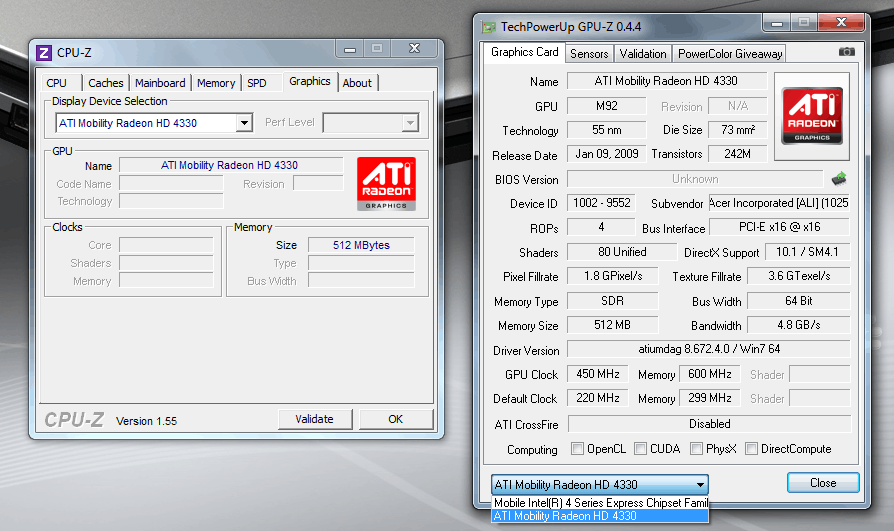Select Mobile Intel(R) 4 Series Express Chipset option
Image resolution: width=894 pixels, height=531 pixels.
(600, 502)
